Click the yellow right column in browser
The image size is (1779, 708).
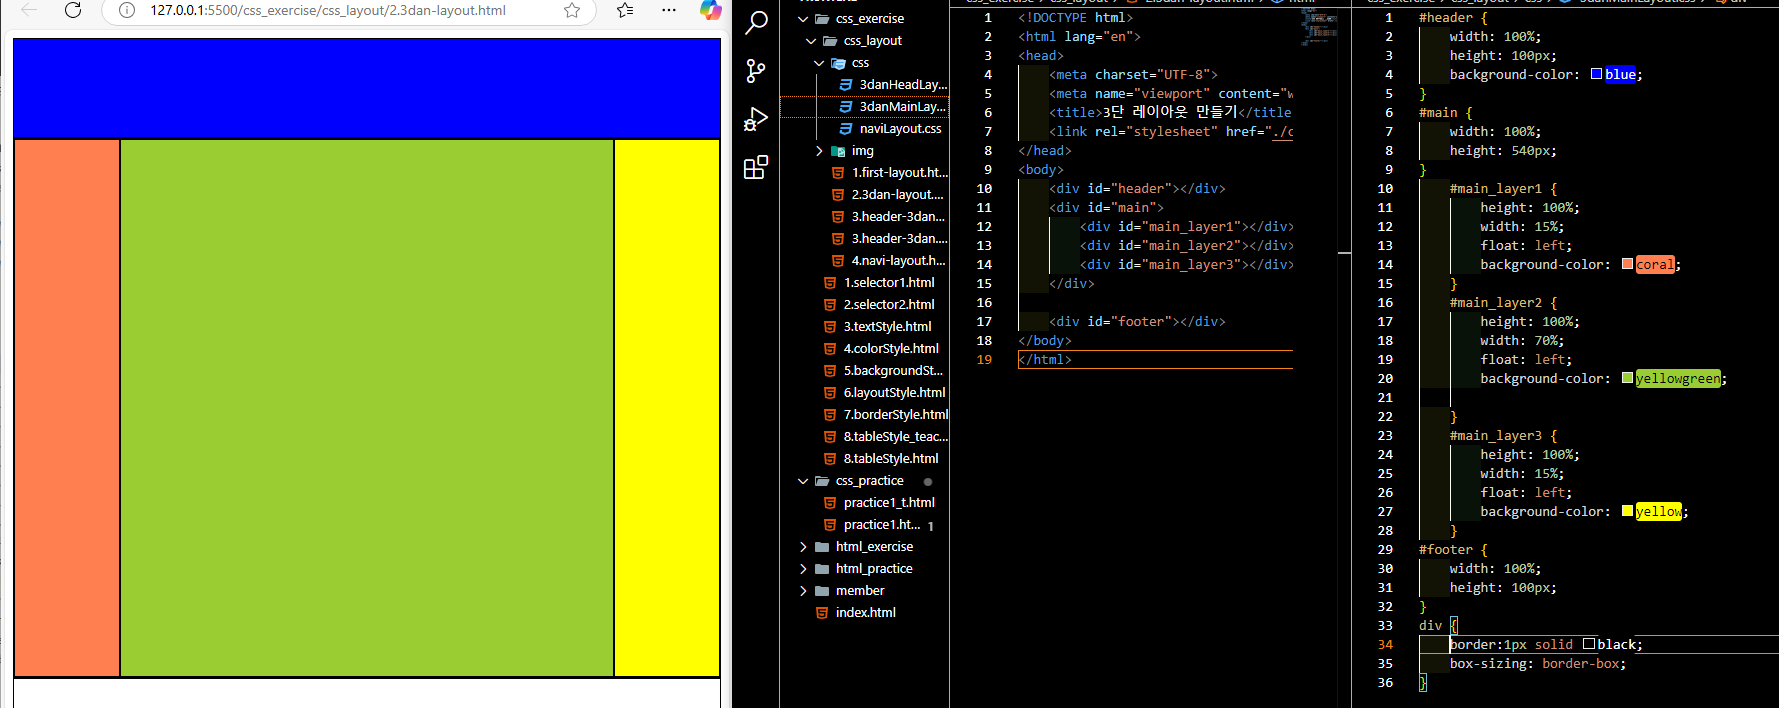point(667,408)
